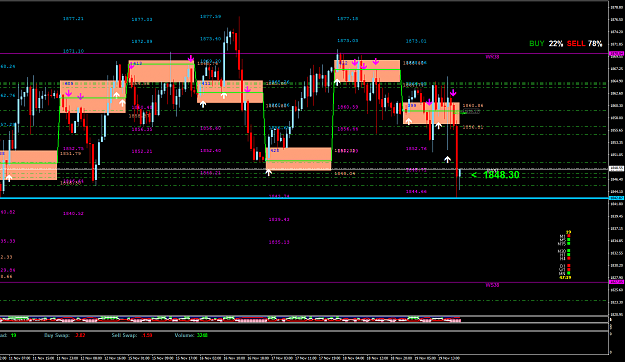This screenshot has height=362, width=625.
Task: Click the magenta 1852.40 level label
Action: coord(210,151)
